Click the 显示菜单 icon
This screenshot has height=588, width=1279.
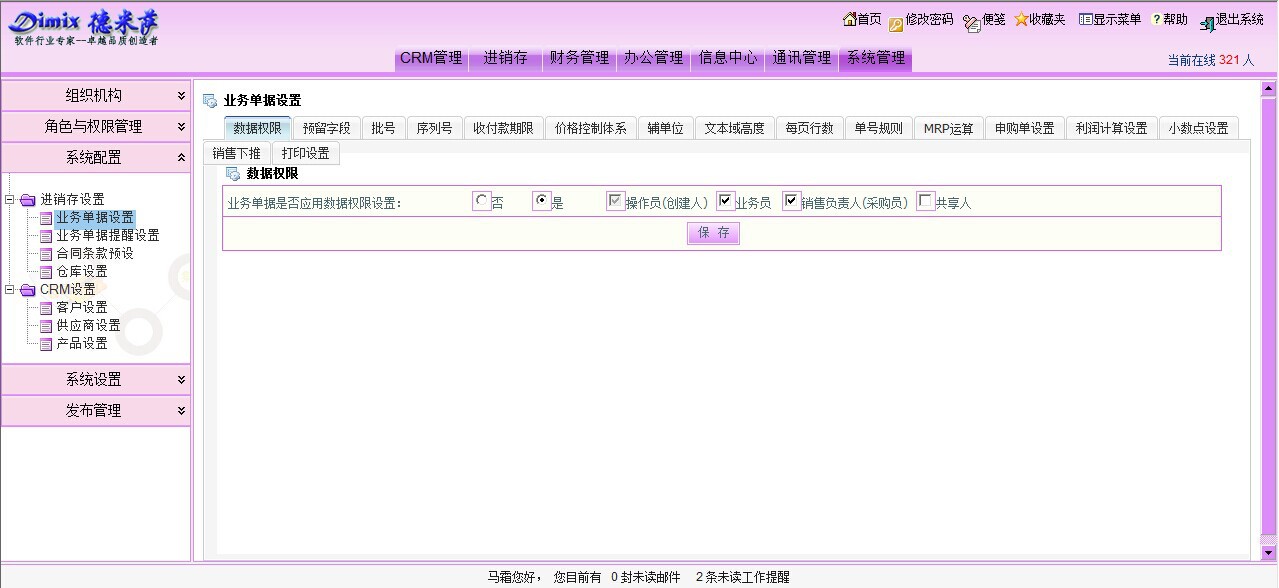[1085, 20]
